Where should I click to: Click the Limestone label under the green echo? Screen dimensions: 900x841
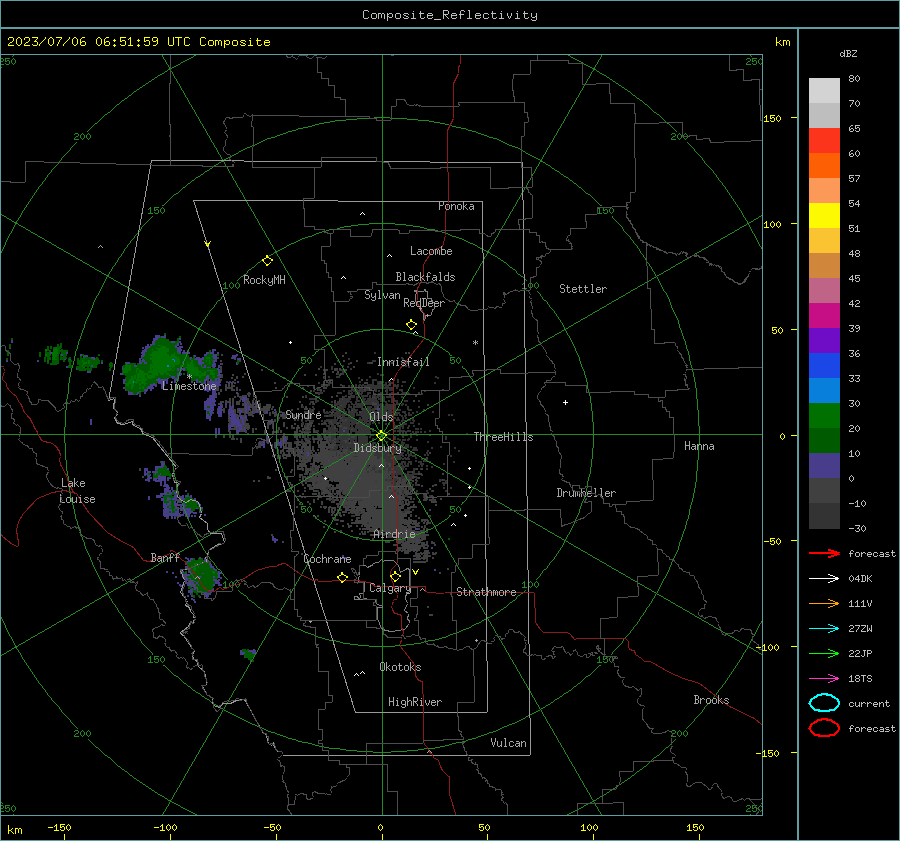(x=189, y=386)
